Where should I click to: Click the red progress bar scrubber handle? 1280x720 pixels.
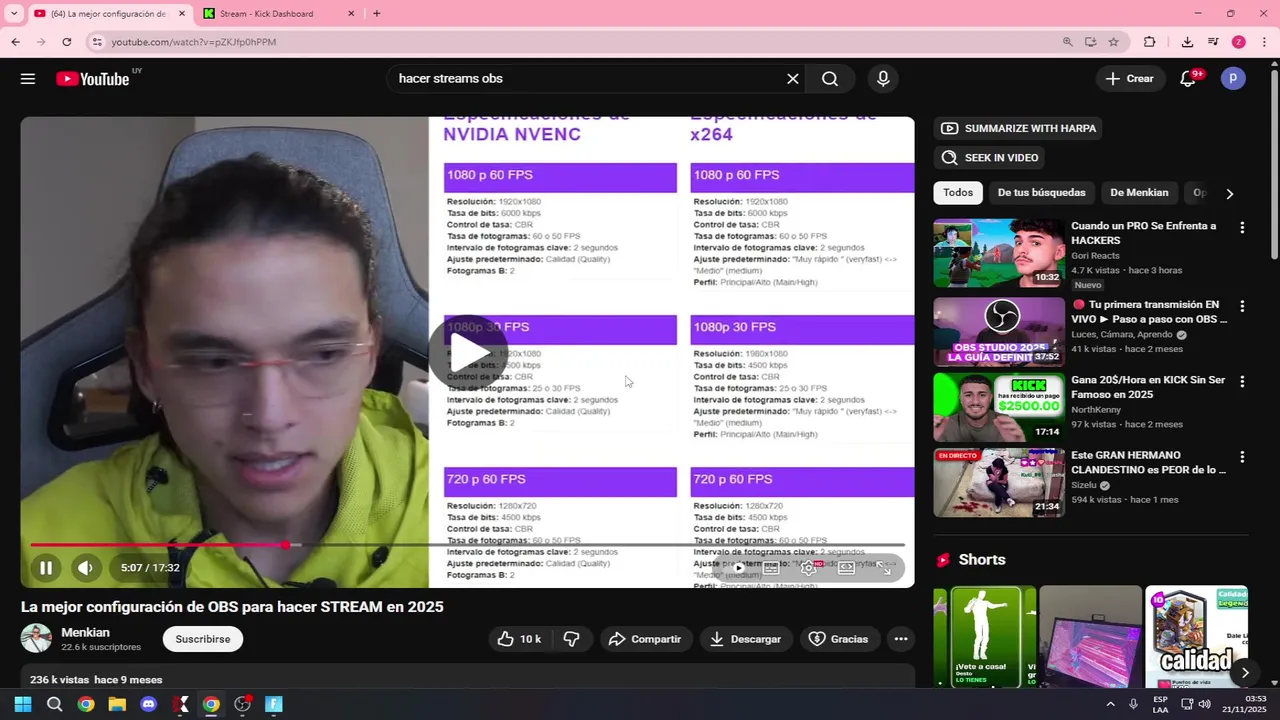(x=286, y=545)
